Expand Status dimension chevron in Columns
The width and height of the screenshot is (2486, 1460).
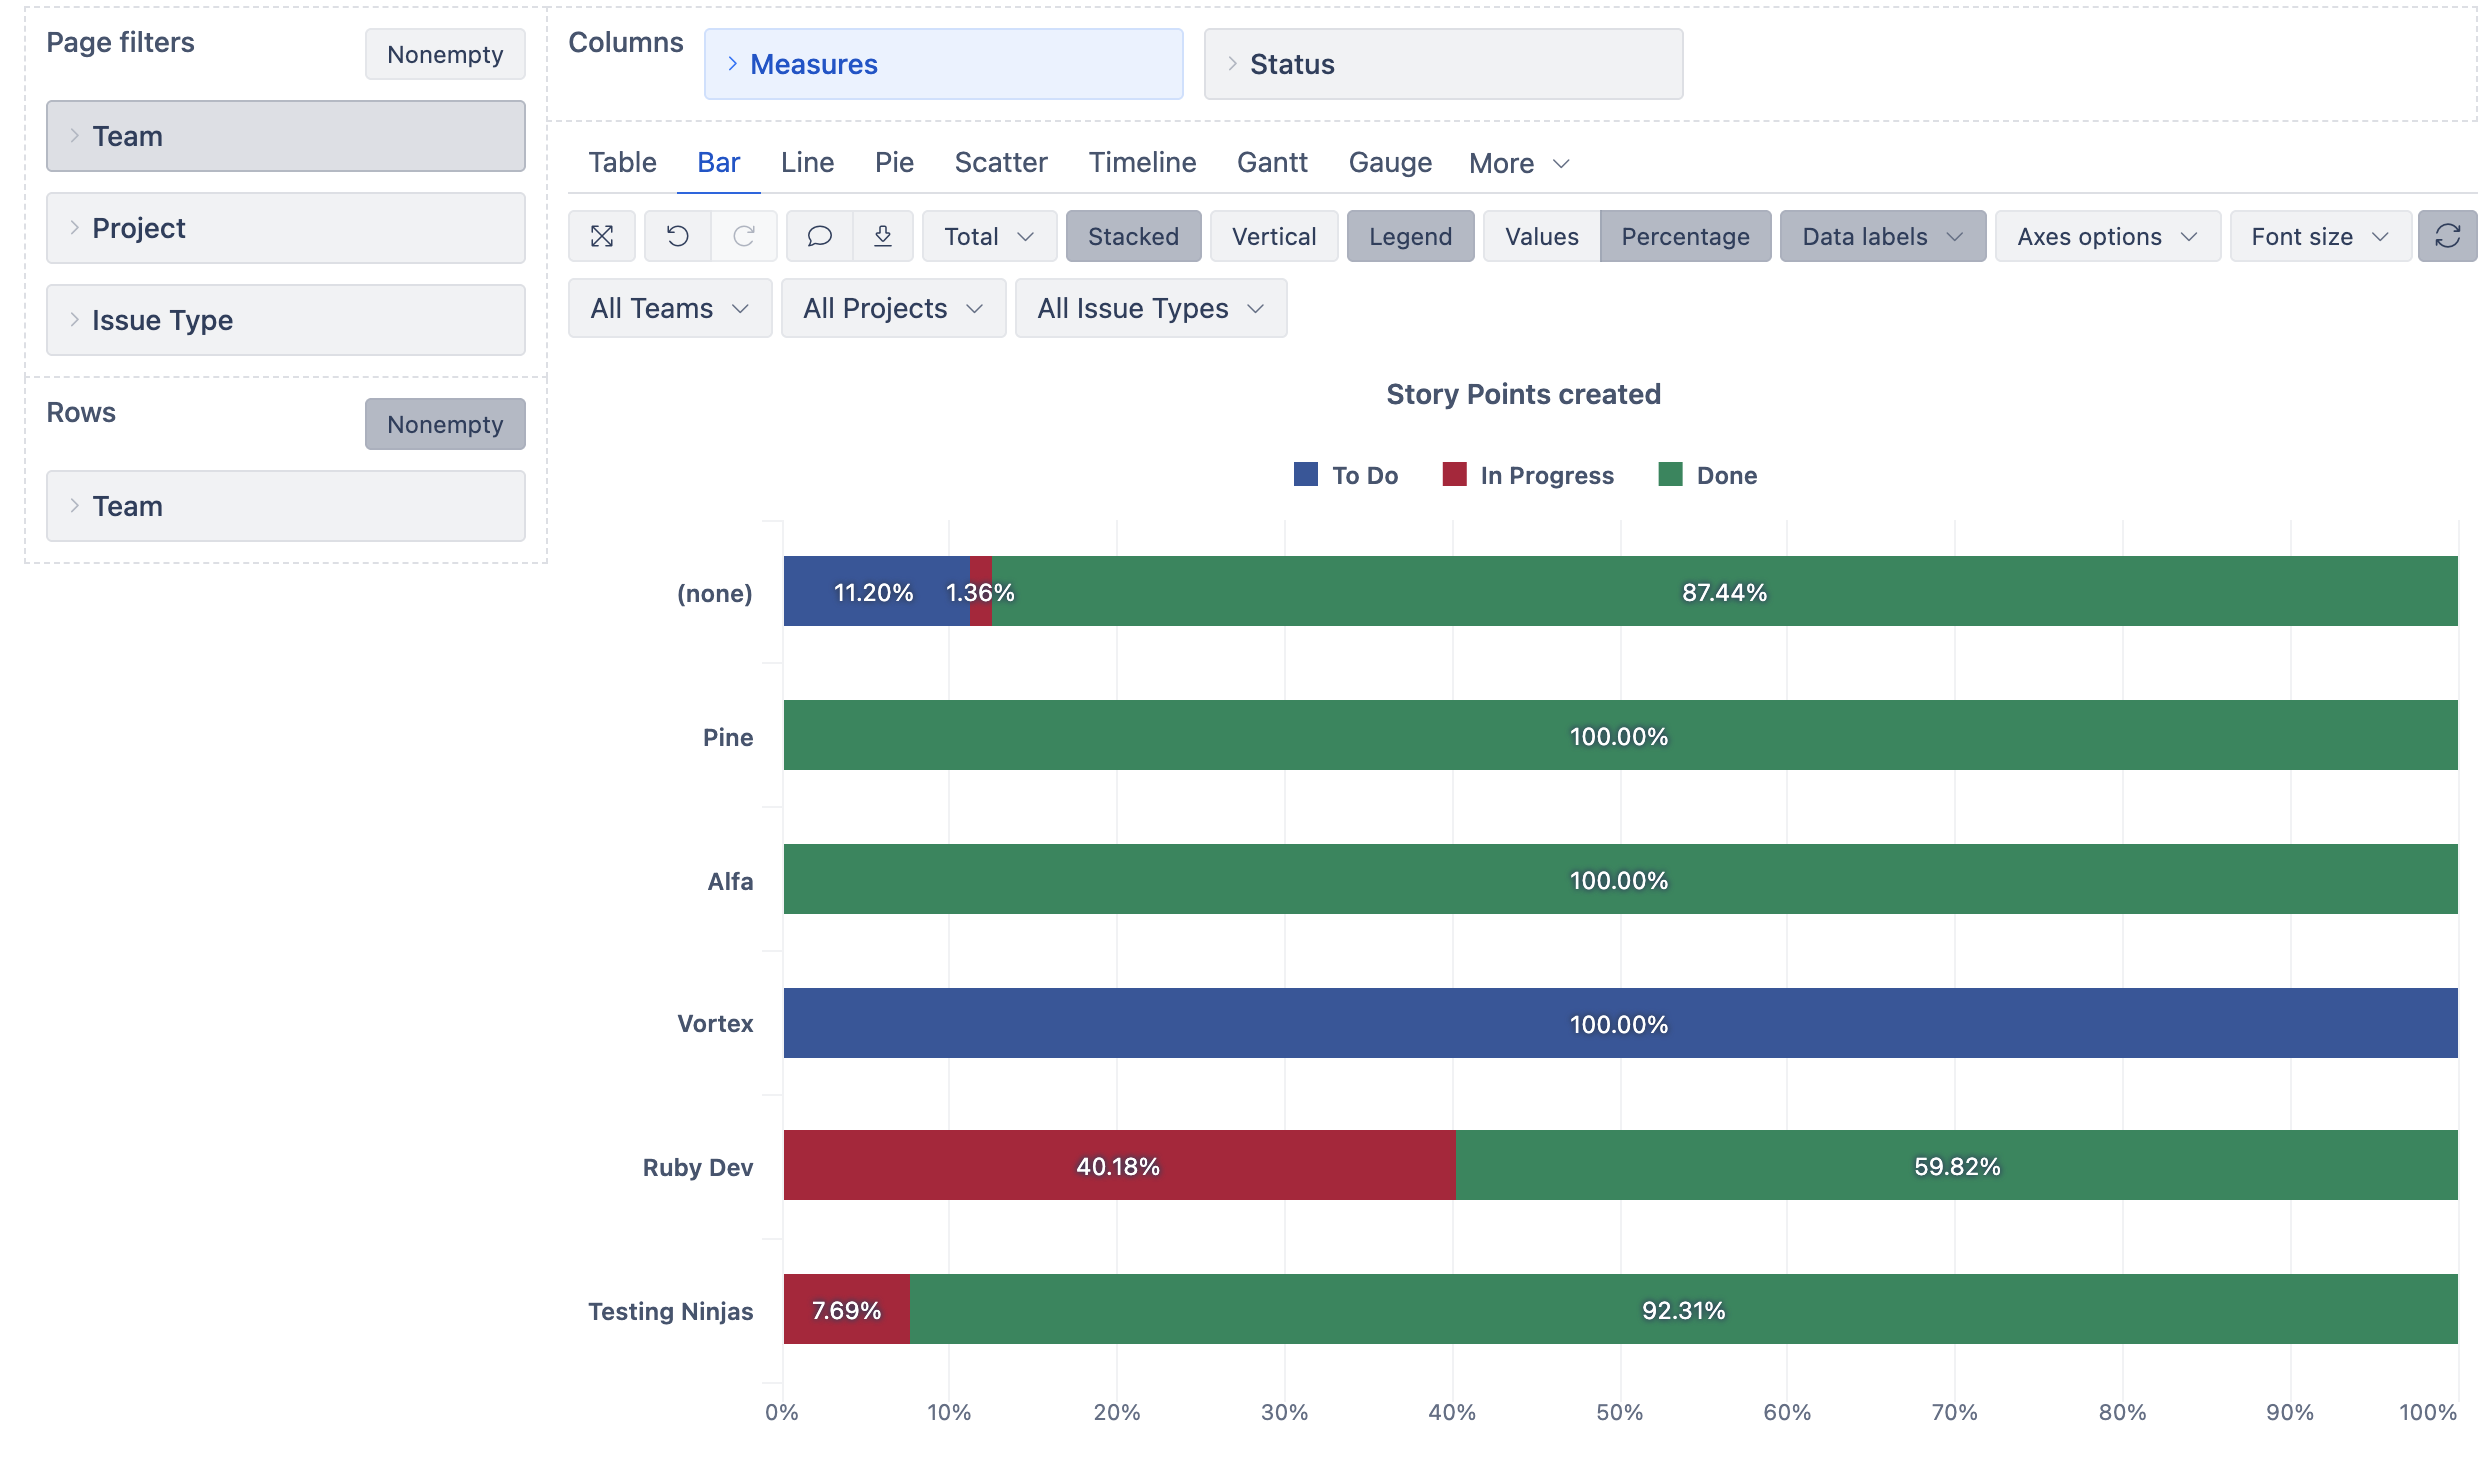pos(1232,64)
